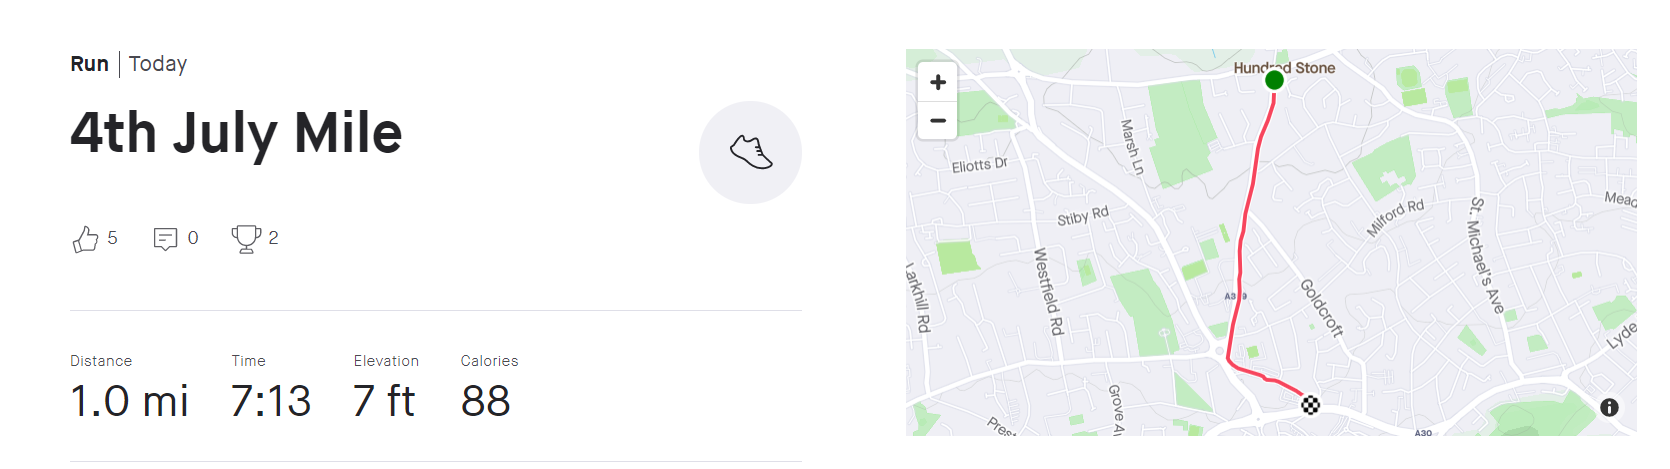Click the Run activity type label
The width and height of the screenshot is (1670, 469).
[x=89, y=64]
